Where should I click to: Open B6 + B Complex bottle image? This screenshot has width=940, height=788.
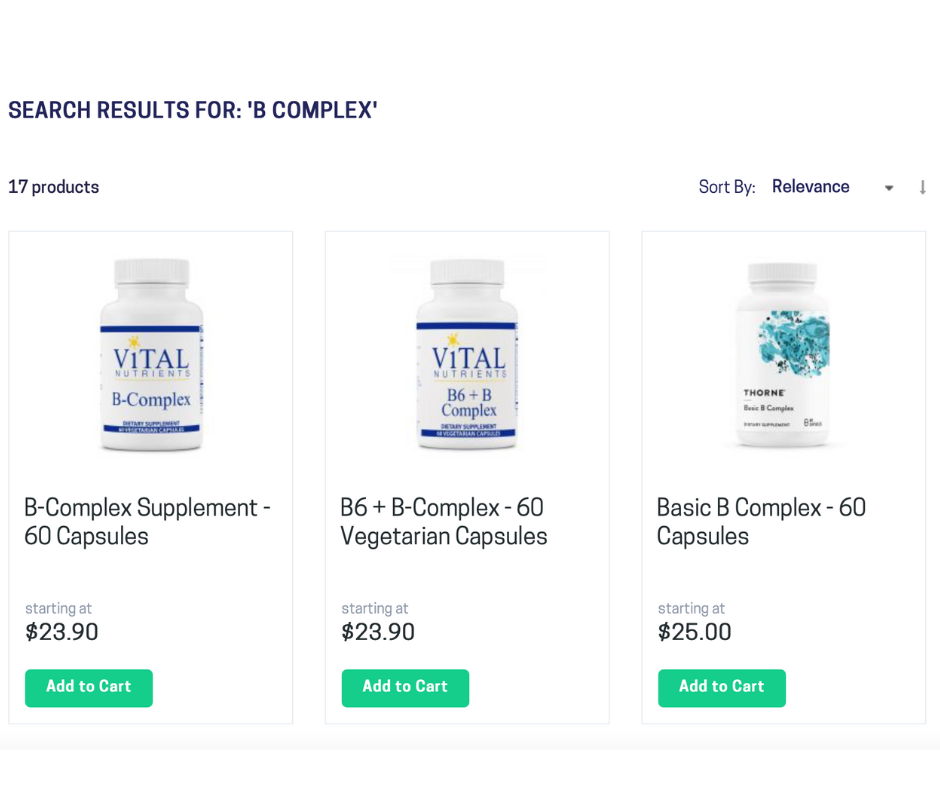pos(467,354)
